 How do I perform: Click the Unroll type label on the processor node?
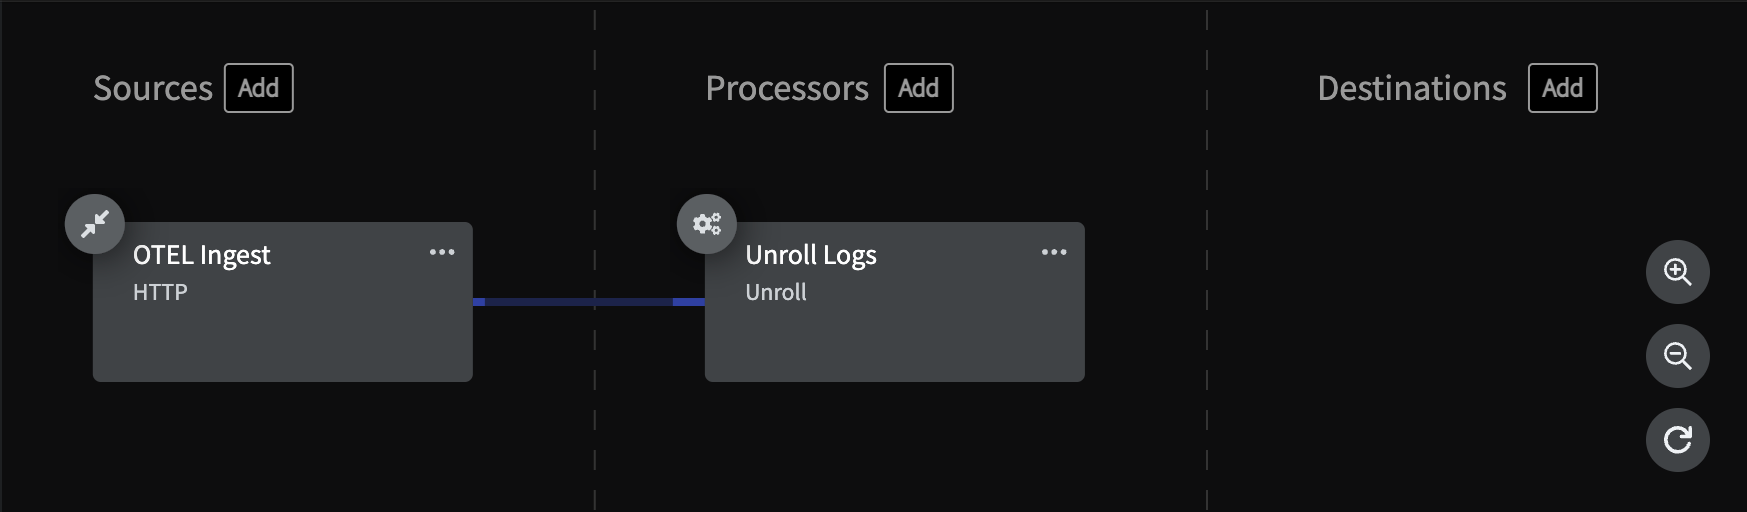(x=776, y=292)
